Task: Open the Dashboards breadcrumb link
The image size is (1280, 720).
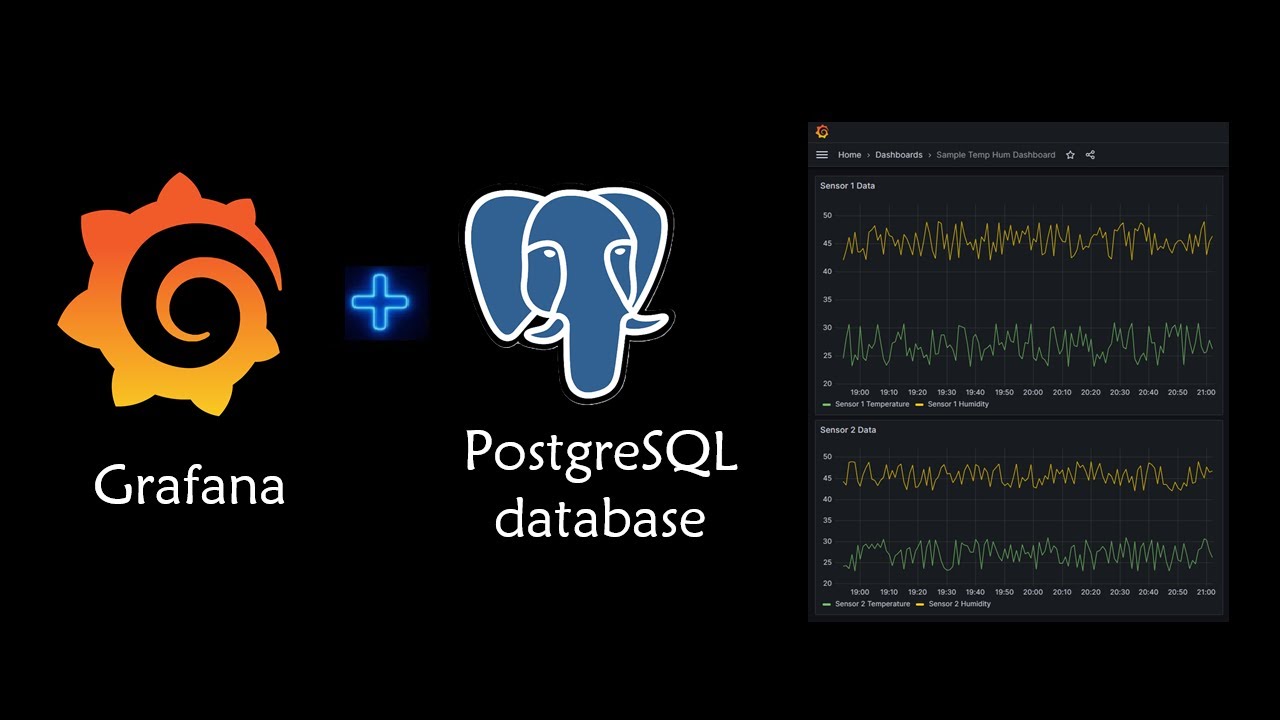Action: [899, 155]
